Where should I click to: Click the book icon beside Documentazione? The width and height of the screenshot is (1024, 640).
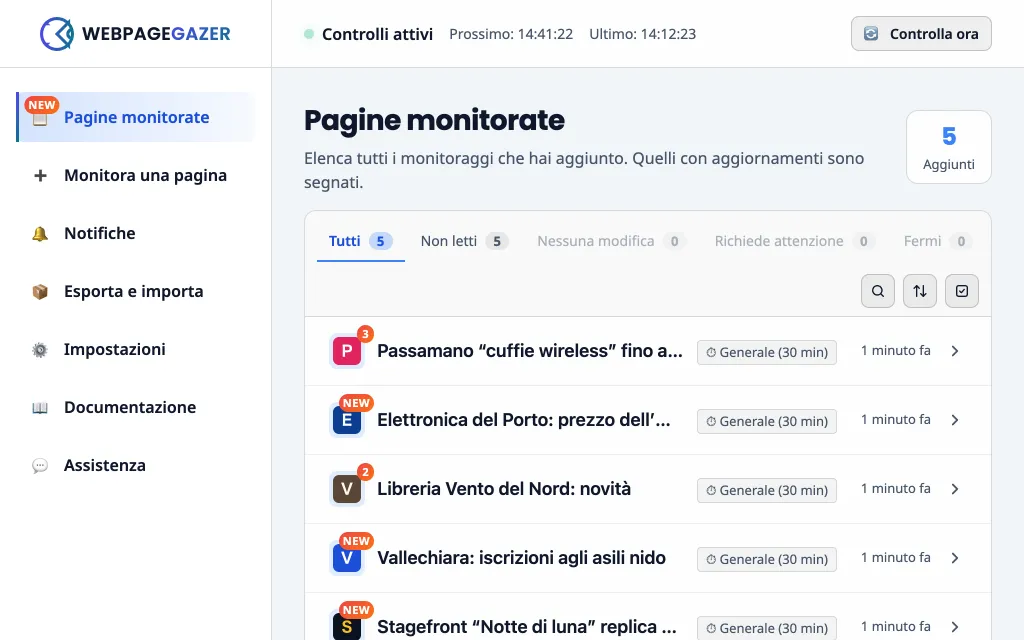click(40, 408)
